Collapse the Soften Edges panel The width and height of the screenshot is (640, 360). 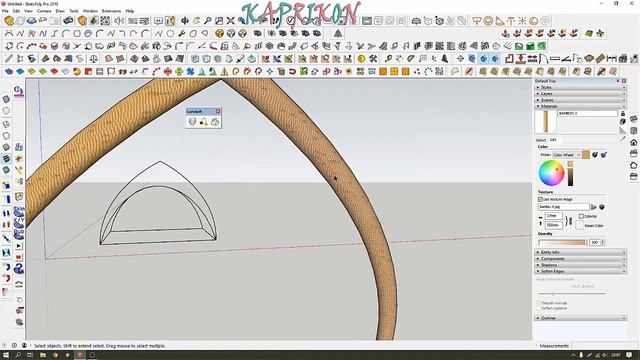point(580,271)
